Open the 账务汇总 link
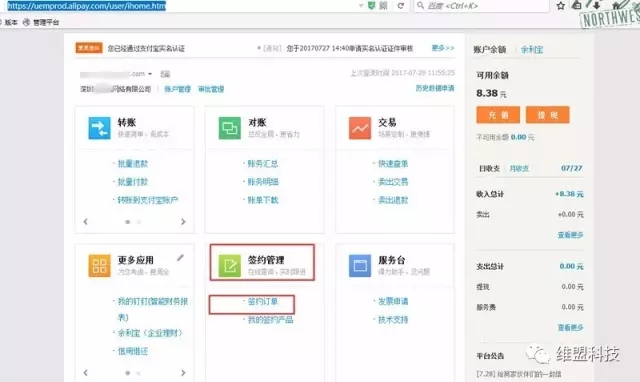640x382 pixels. click(263, 164)
